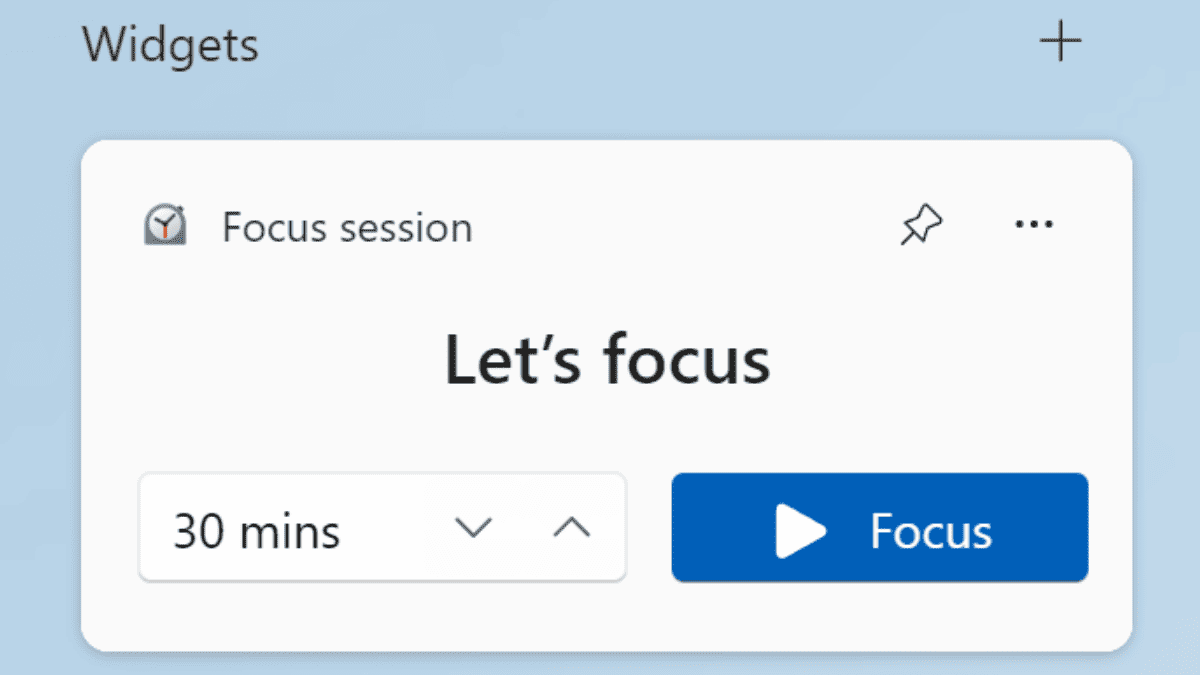Raise focus time above 30 mins

[x=572, y=529]
